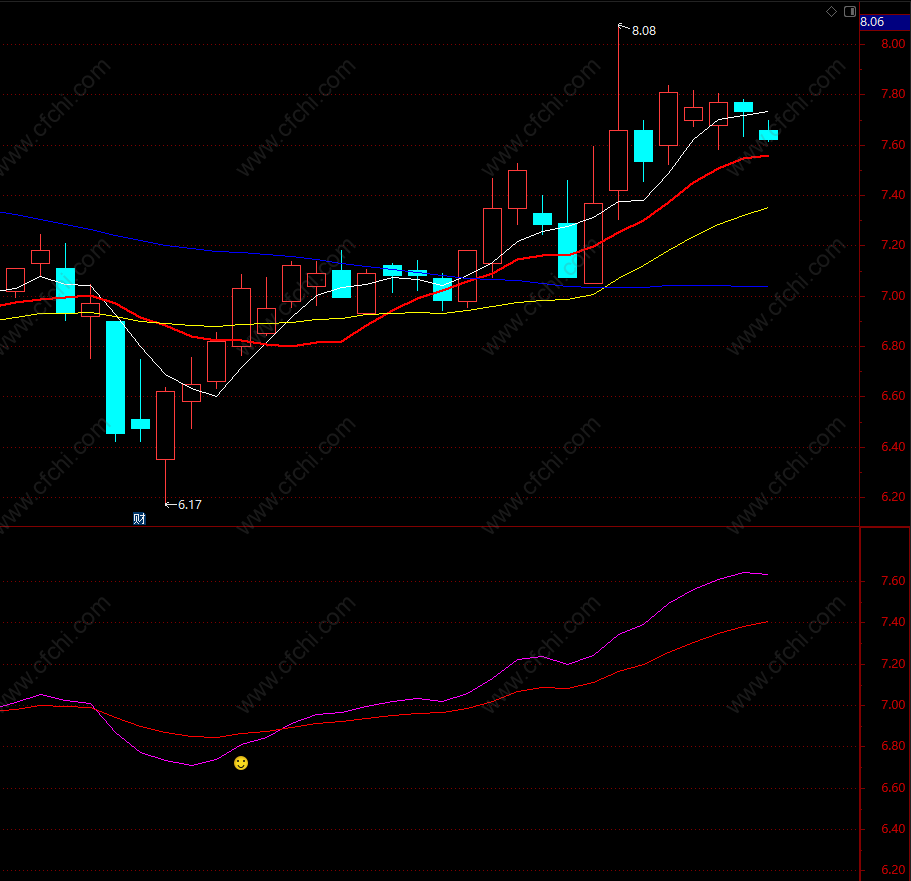Click the 6.17 low price label
The height and width of the screenshot is (881, 911).
tap(189, 504)
